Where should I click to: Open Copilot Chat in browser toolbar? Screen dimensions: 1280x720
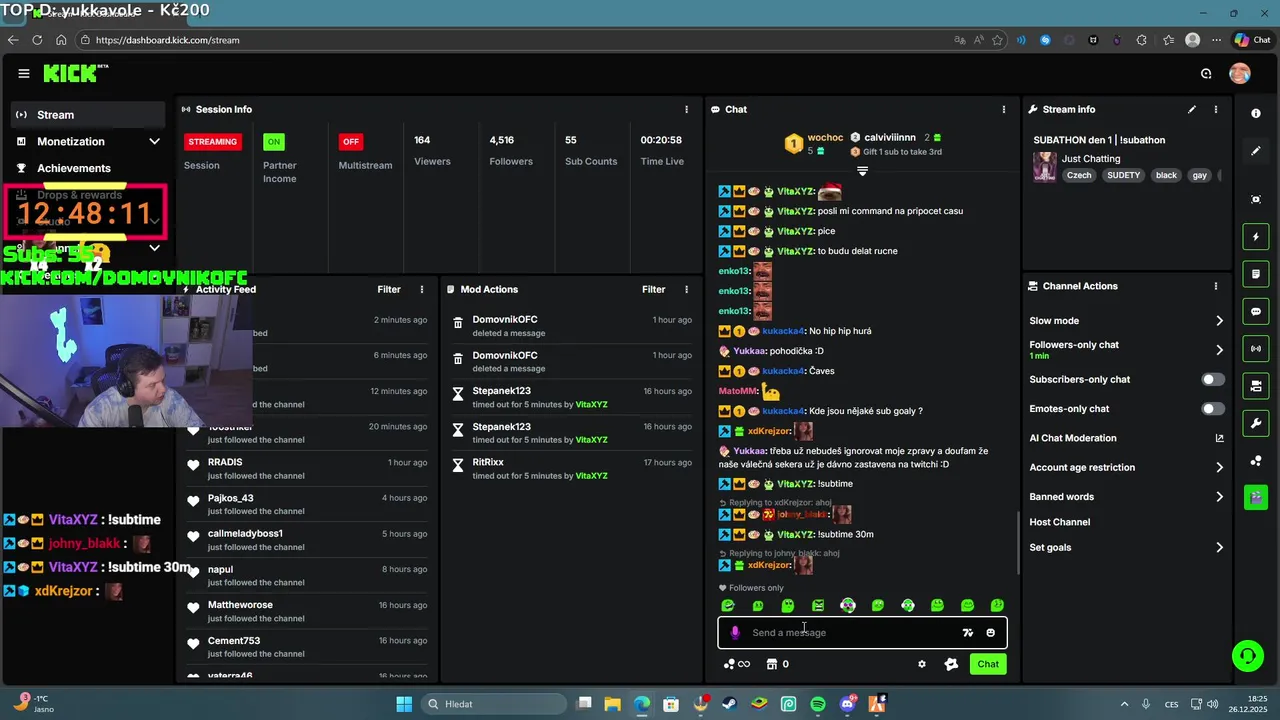[1252, 40]
